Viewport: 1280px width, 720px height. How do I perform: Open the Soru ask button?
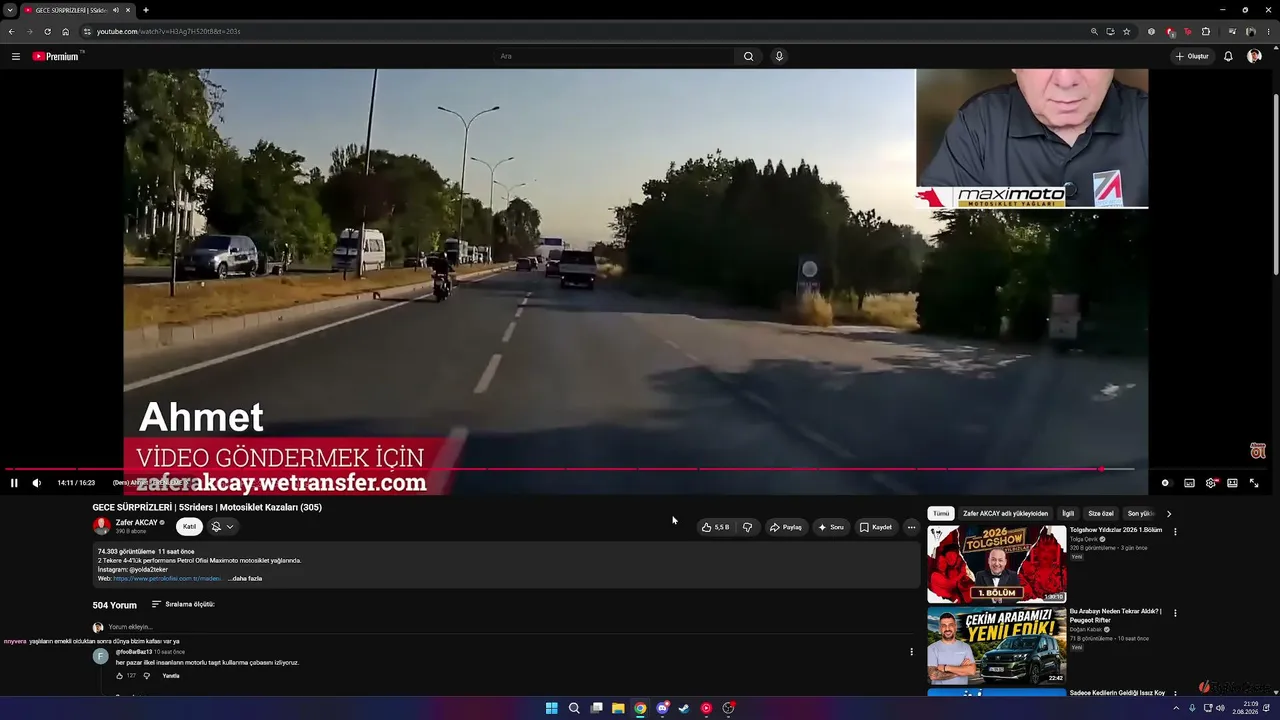tap(831, 527)
